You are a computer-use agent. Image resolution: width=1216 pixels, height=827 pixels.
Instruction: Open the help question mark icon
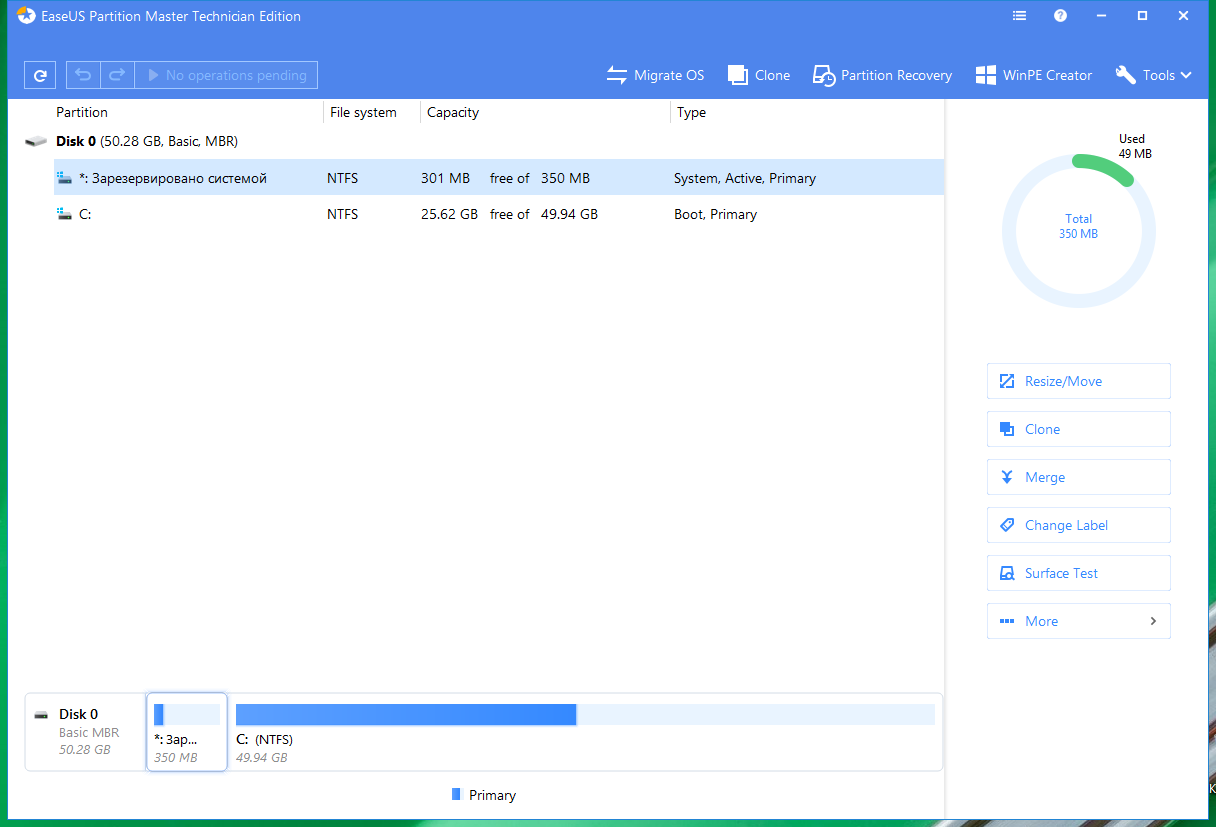[1060, 15]
